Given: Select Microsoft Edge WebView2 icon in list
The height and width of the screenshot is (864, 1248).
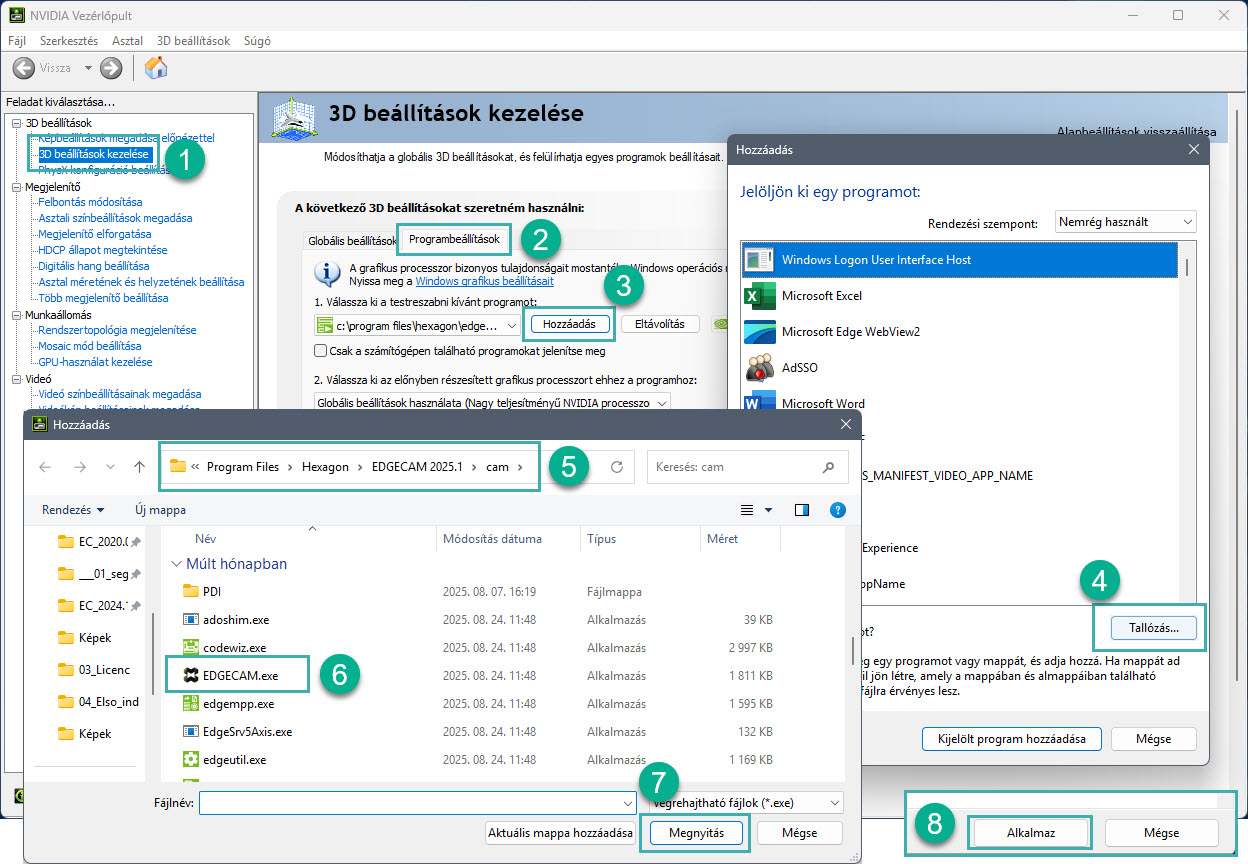Looking at the screenshot, I should (760, 332).
